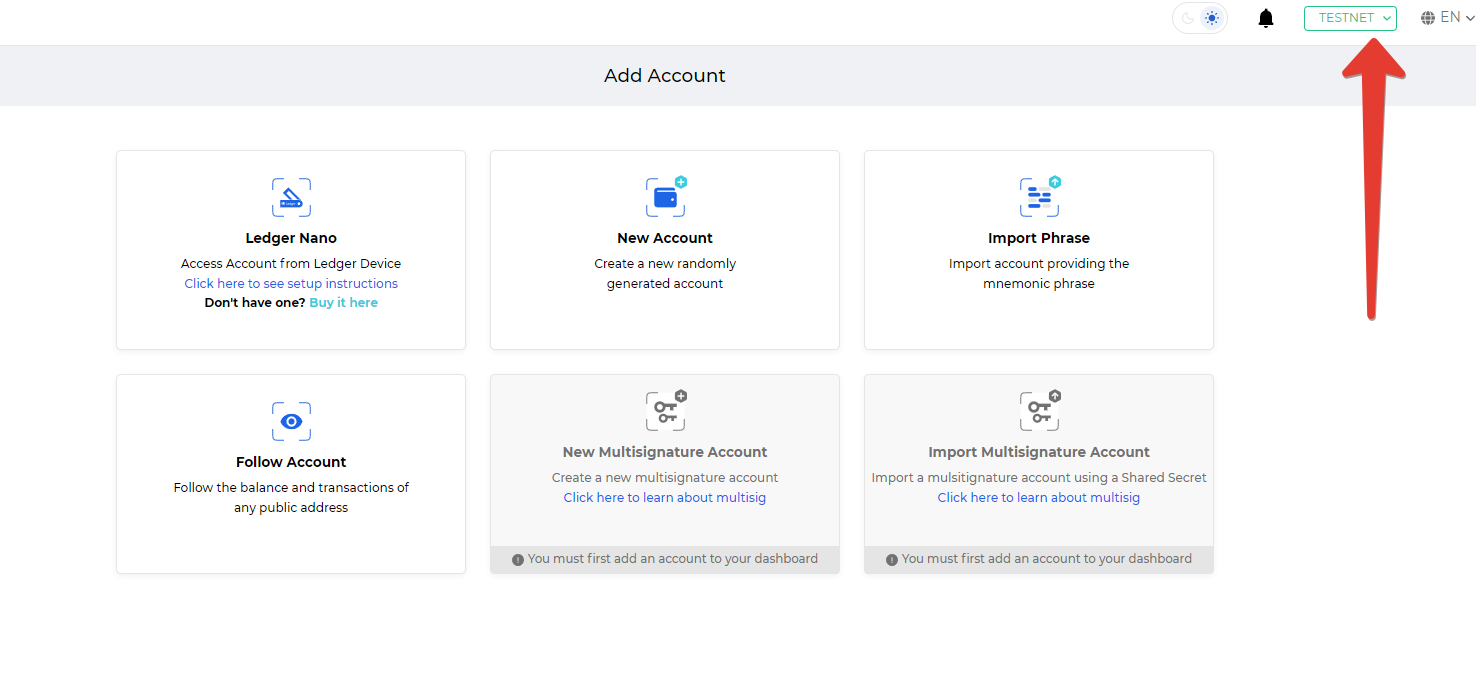Viewport: 1476px width, 690px height.
Task: Switch to dark mode moon icon
Action: (x=1187, y=18)
